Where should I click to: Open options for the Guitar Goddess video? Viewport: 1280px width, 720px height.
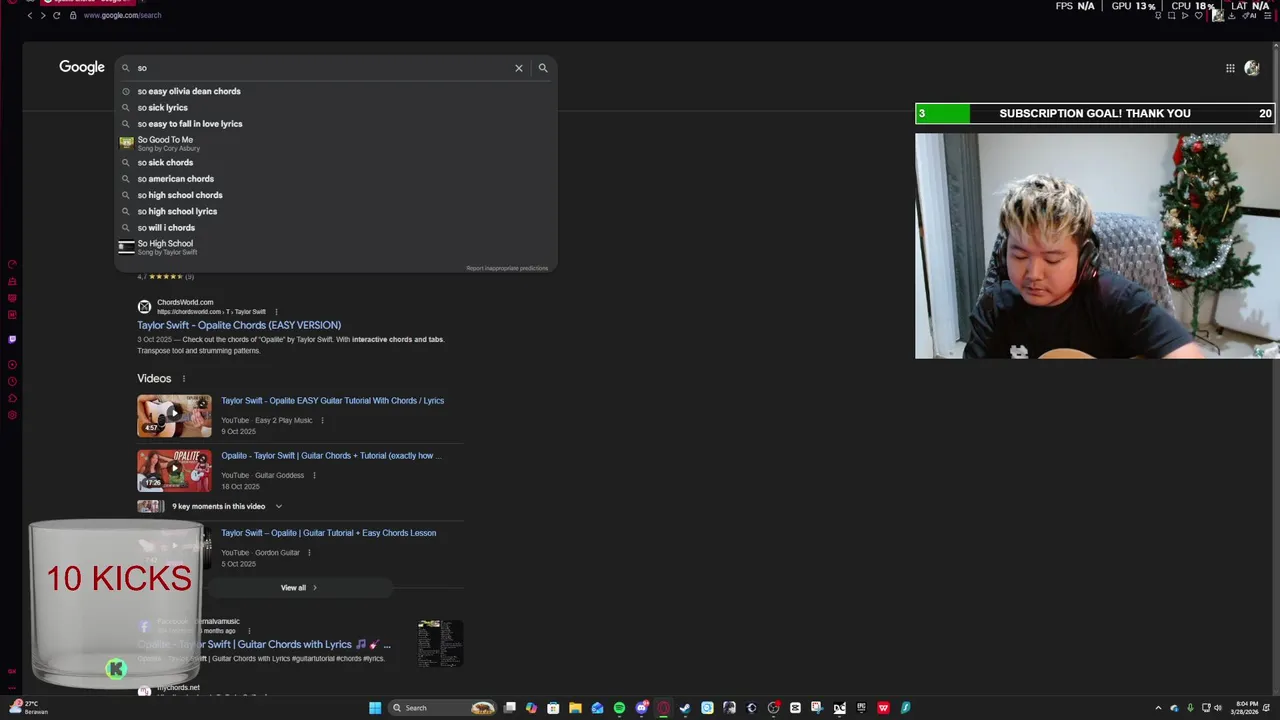click(x=314, y=476)
